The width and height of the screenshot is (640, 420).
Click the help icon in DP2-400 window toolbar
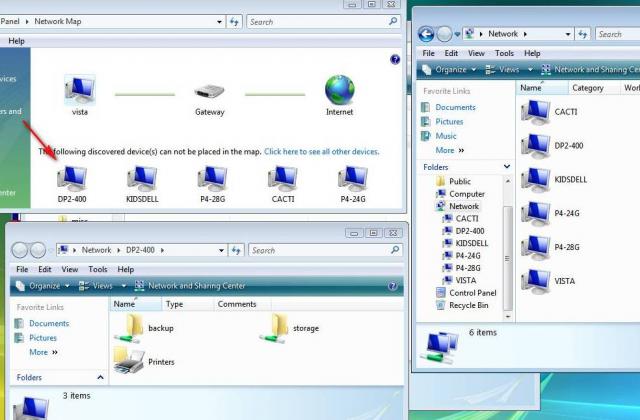coord(393,286)
